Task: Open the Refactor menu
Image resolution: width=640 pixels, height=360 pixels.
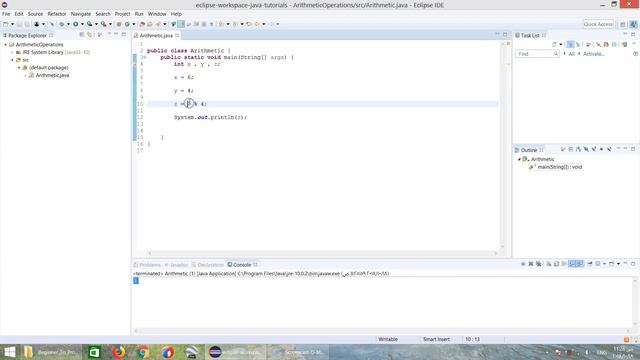Action: [57, 14]
